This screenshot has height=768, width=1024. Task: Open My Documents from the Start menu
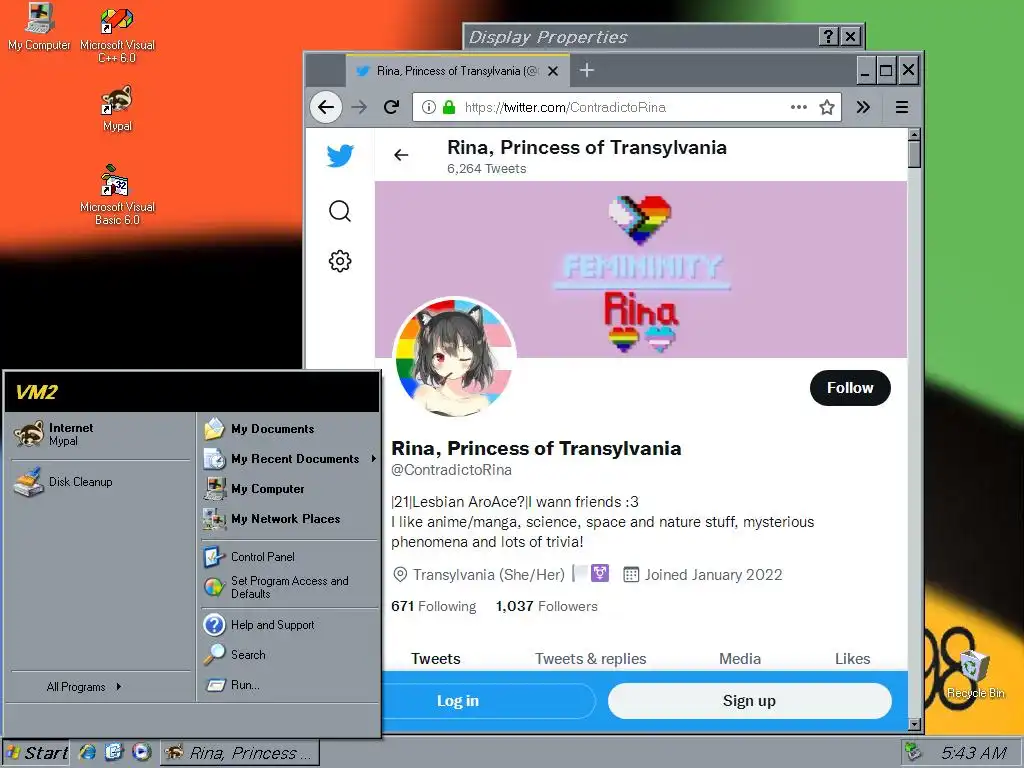pos(291,428)
